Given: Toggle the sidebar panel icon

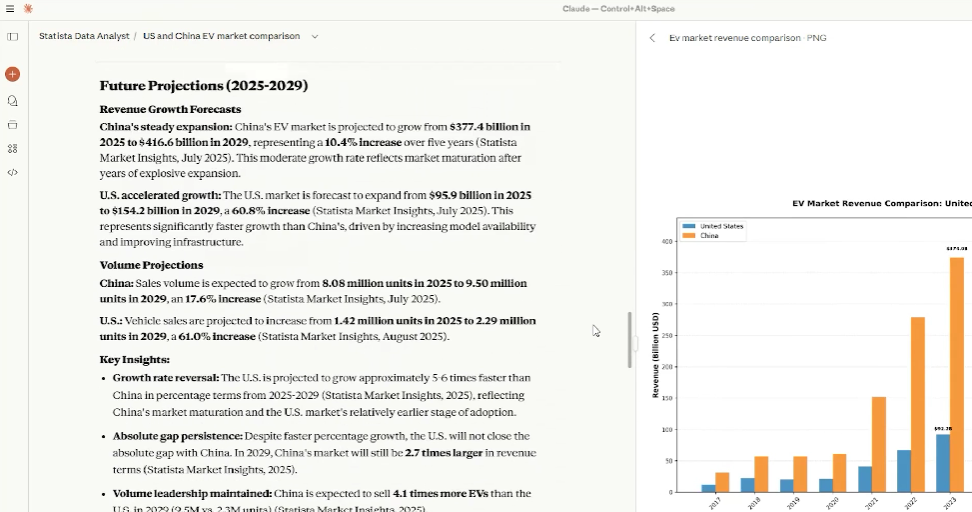Looking at the screenshot, I should point(12,37).
